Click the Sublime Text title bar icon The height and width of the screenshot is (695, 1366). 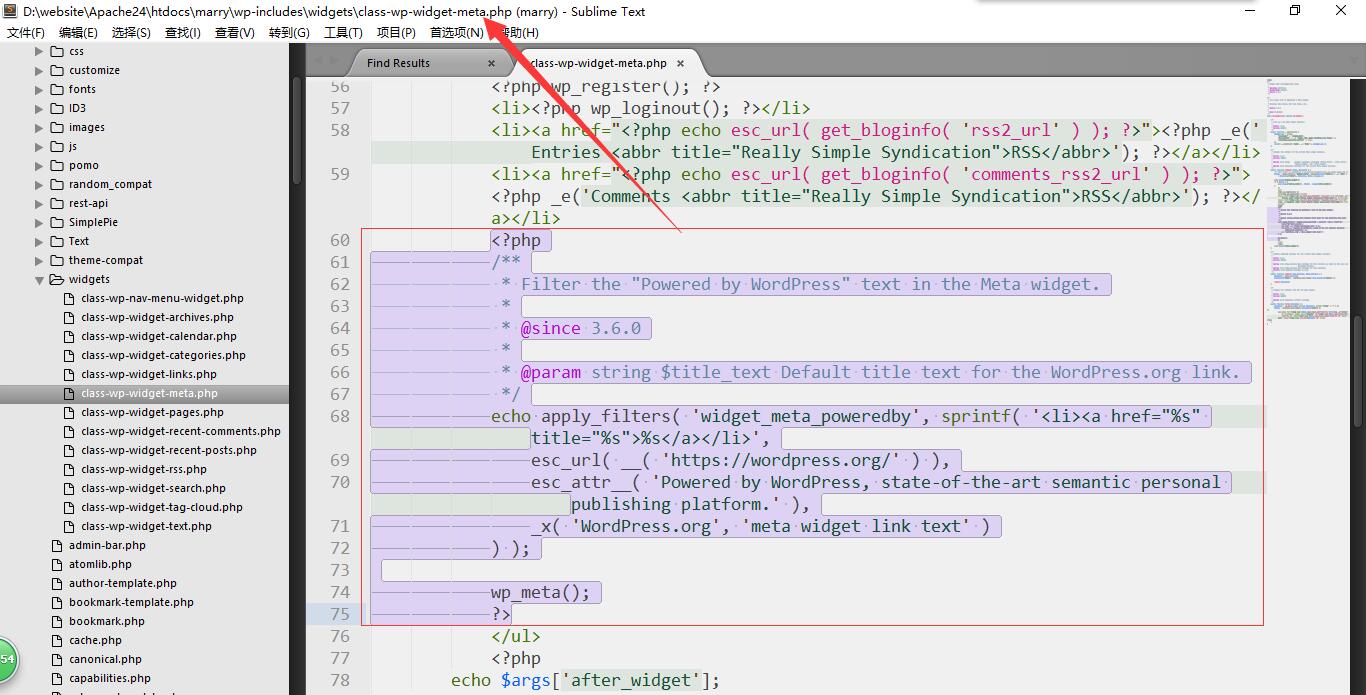tap(10, 12)
